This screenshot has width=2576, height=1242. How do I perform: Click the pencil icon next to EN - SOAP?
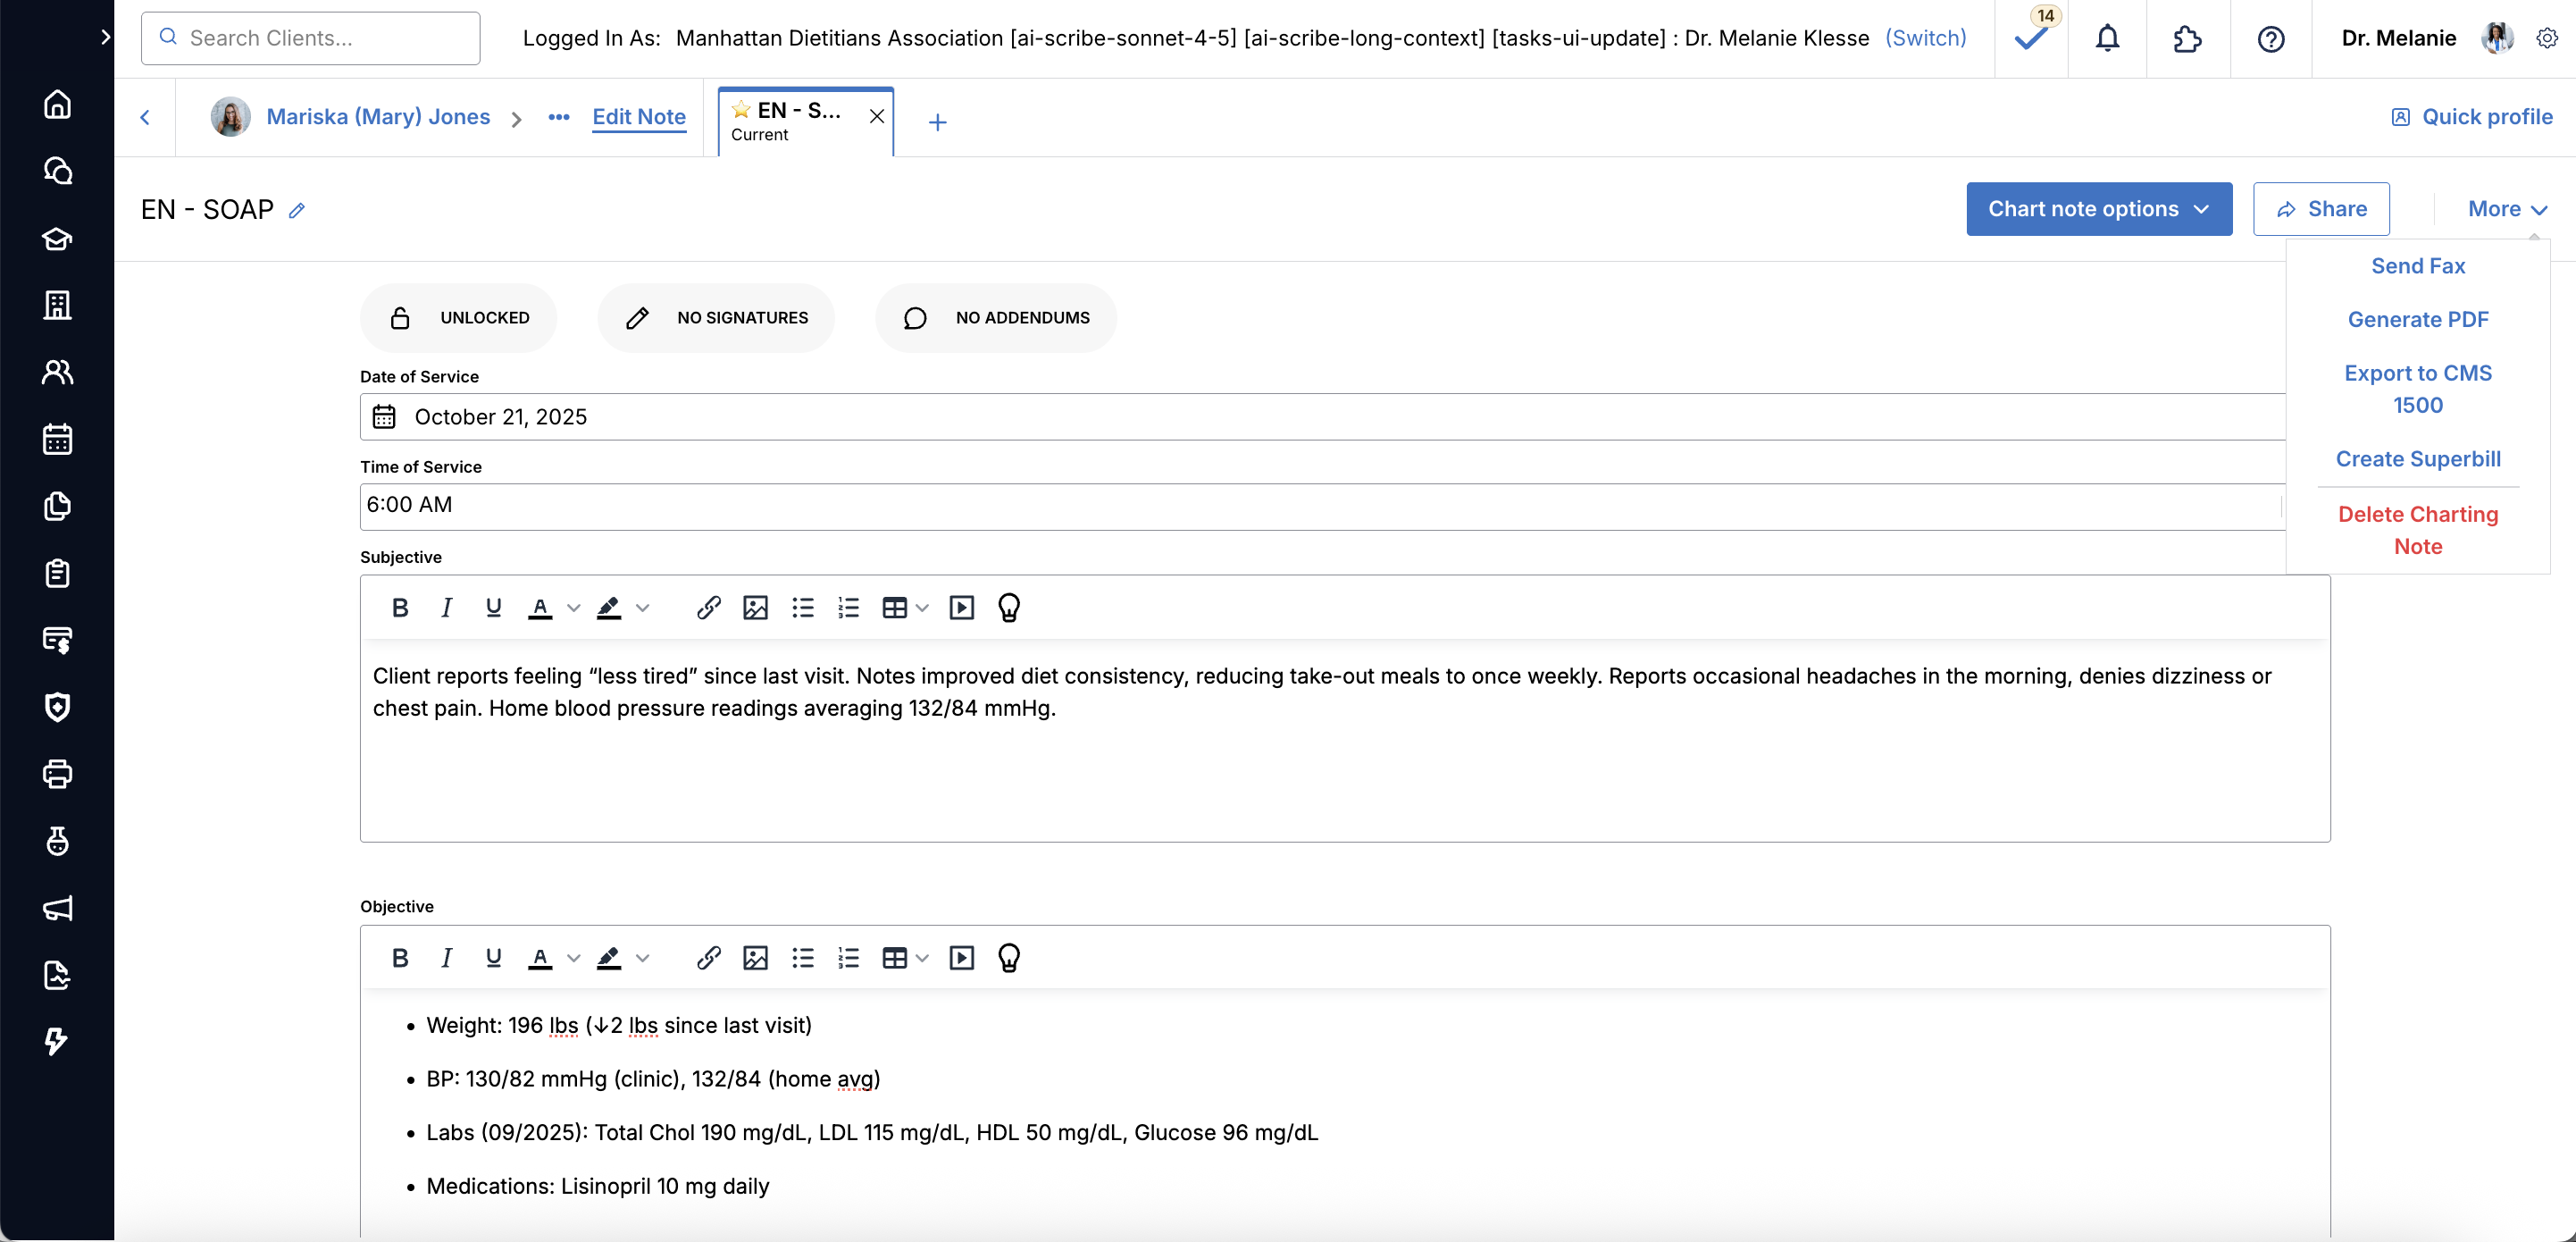297,210
